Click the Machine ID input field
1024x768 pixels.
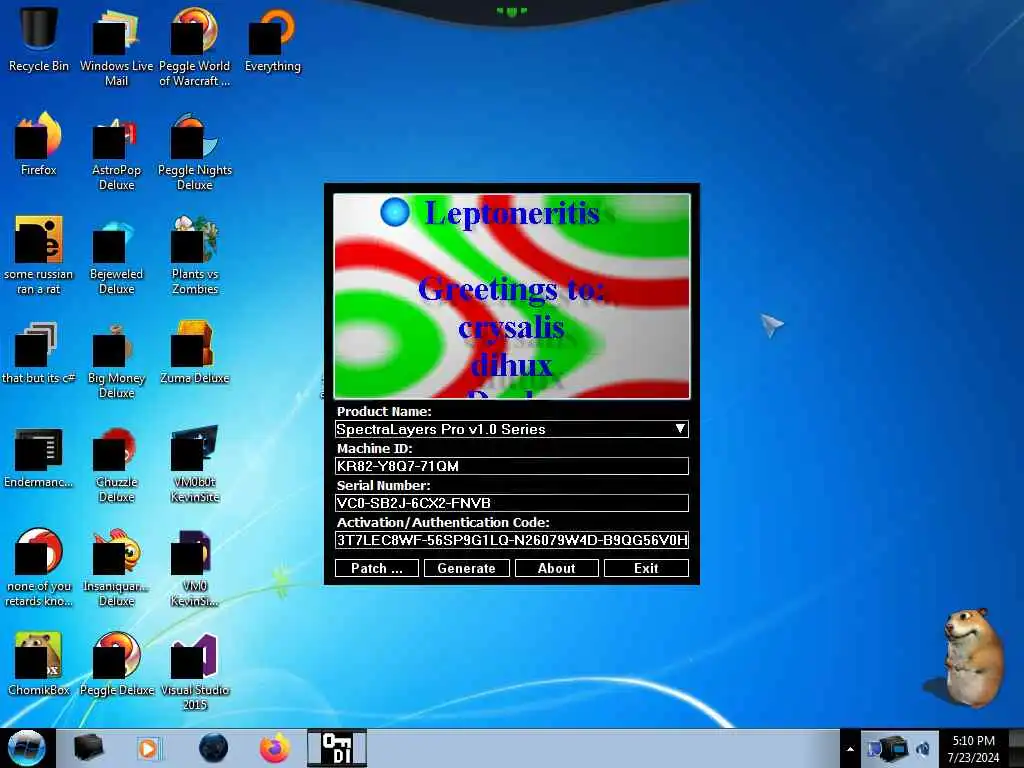click(511, 466)
